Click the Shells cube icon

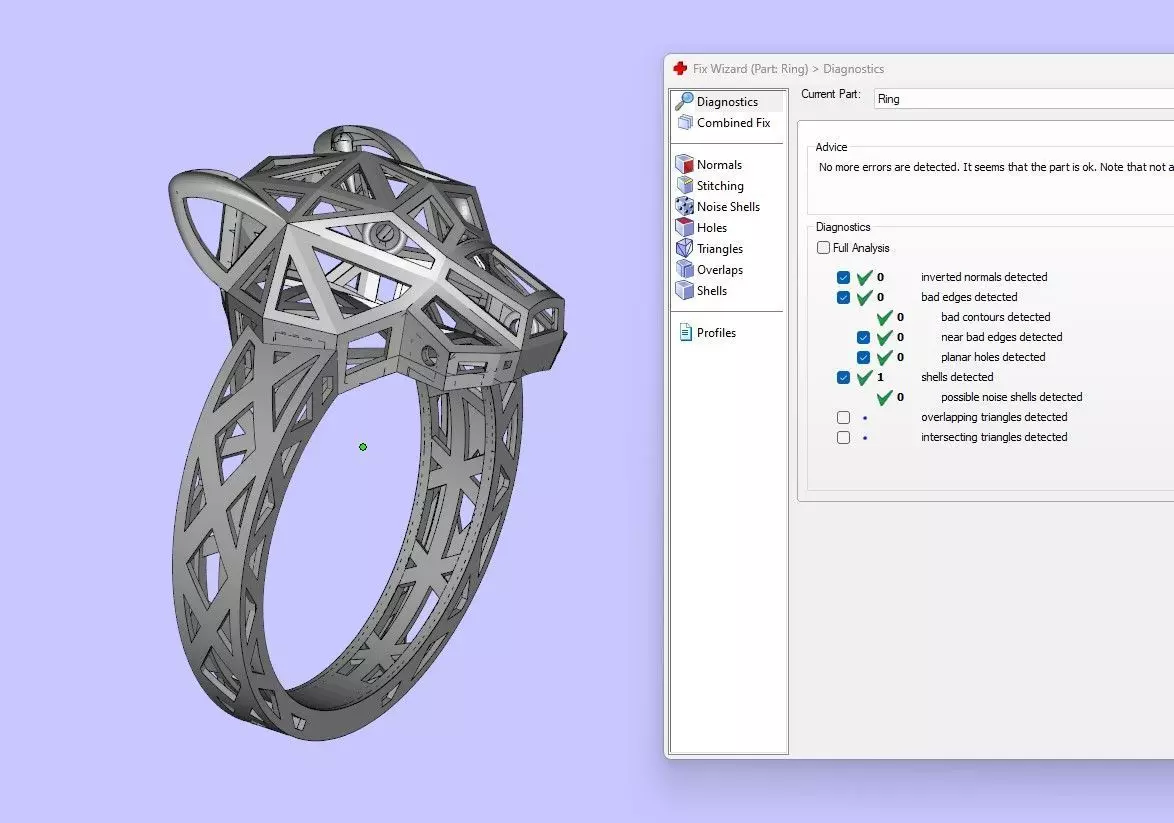tap(684, 290)
